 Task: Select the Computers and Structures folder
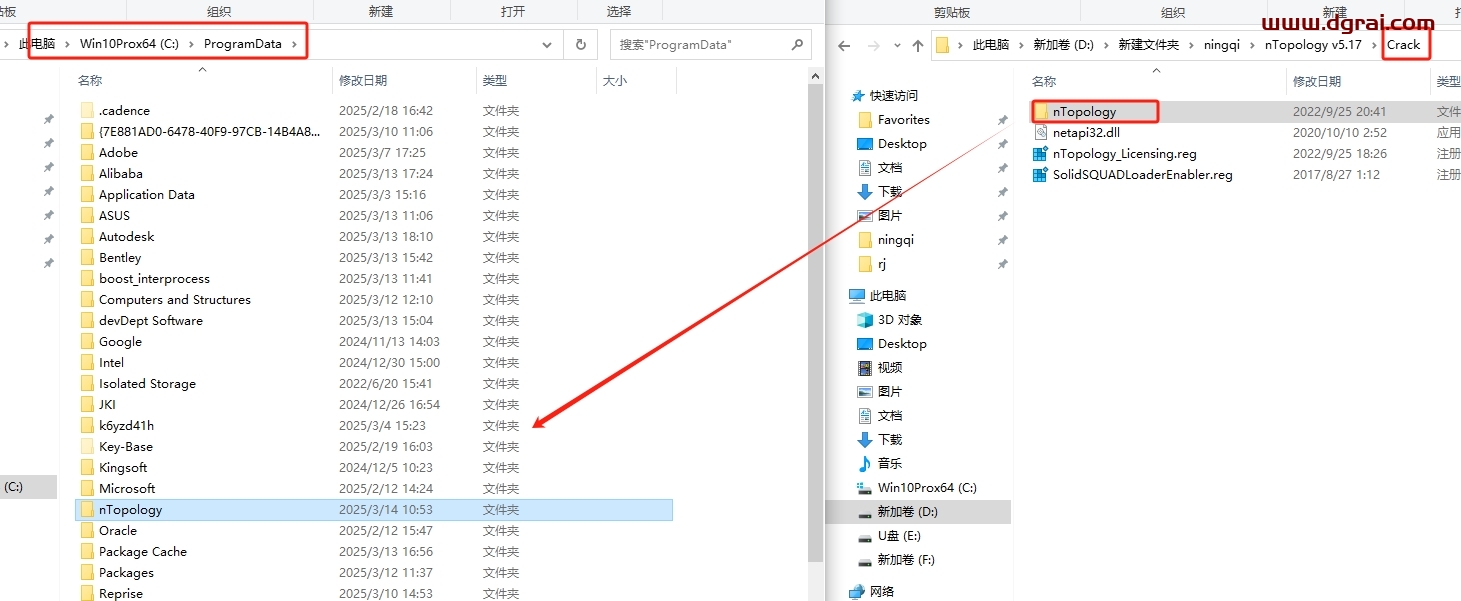click(175, 300)
